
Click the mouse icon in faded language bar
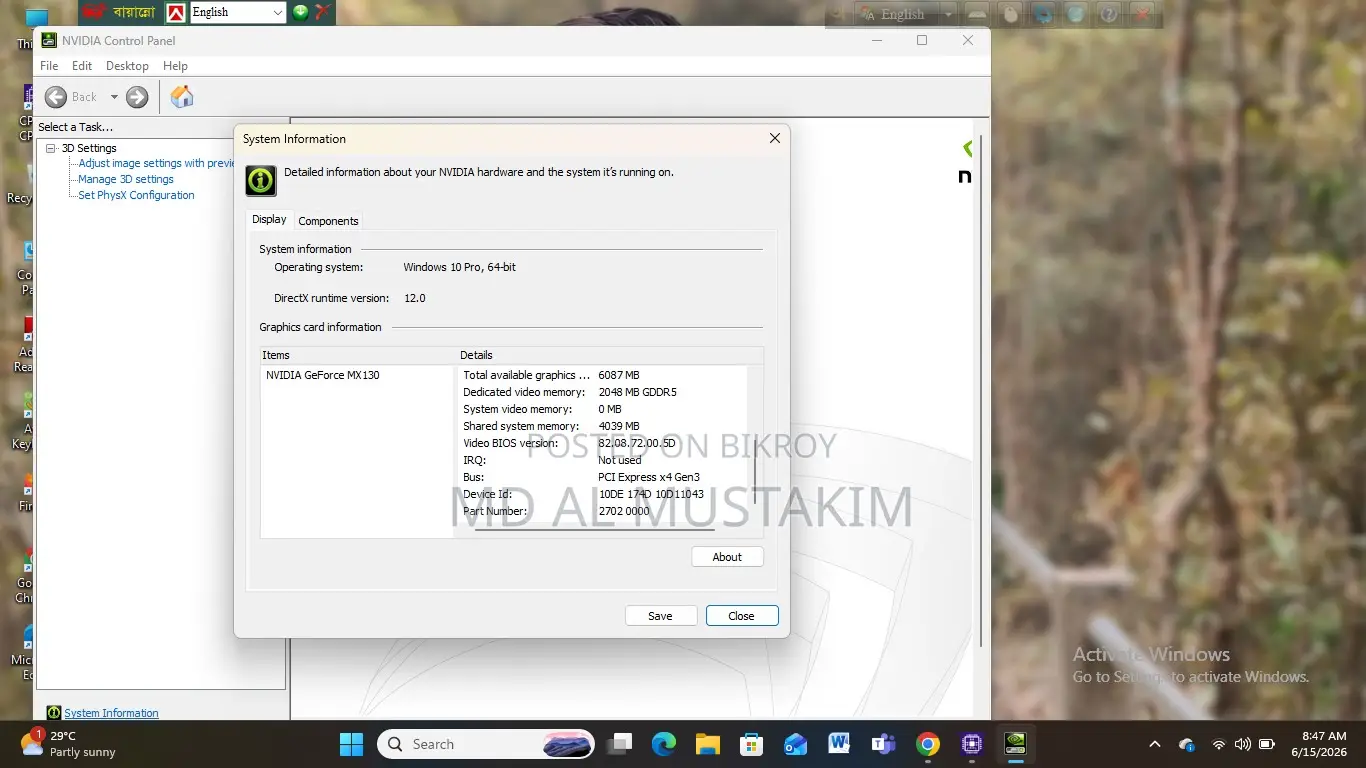click(1010, 14)
